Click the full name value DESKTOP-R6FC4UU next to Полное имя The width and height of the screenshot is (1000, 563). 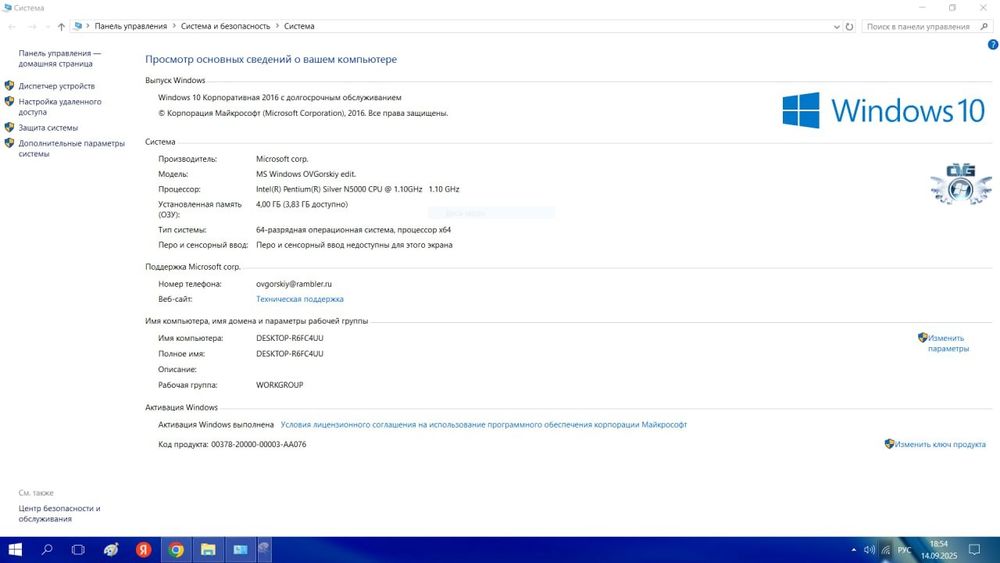(x=290, y=354)
